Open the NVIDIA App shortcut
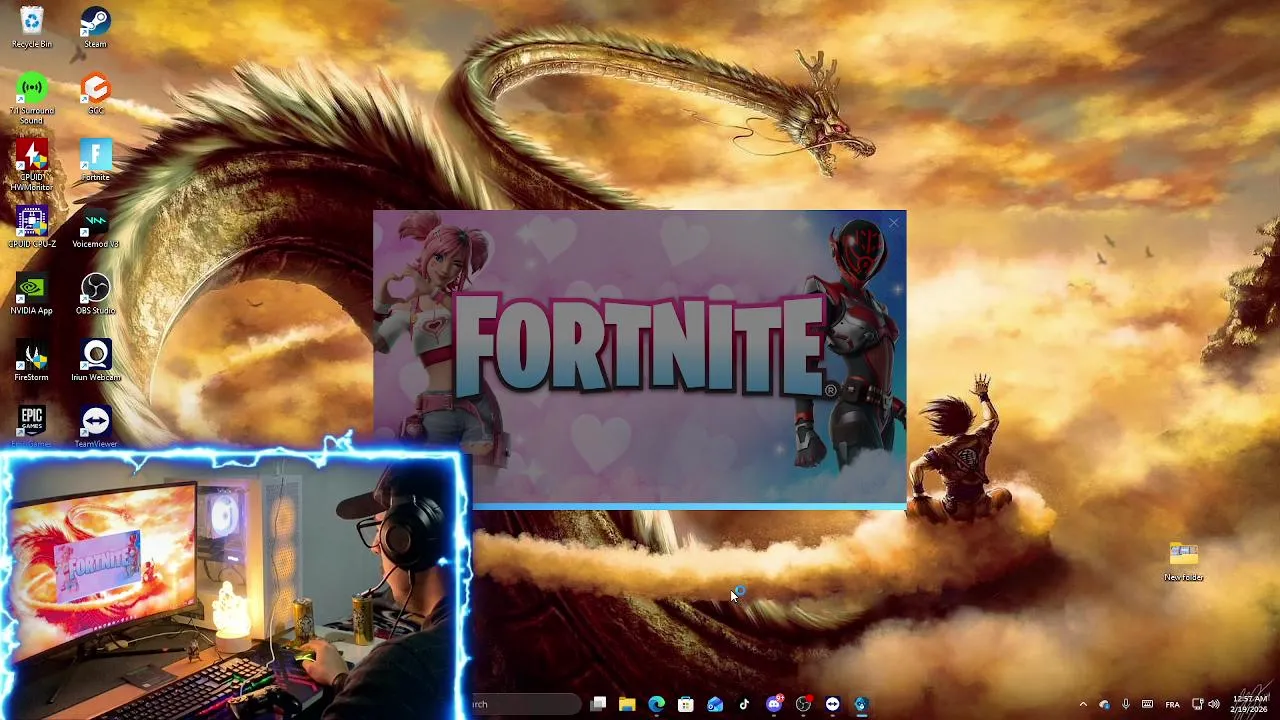This screenshot has height=720, width=1280. [31, 294]
